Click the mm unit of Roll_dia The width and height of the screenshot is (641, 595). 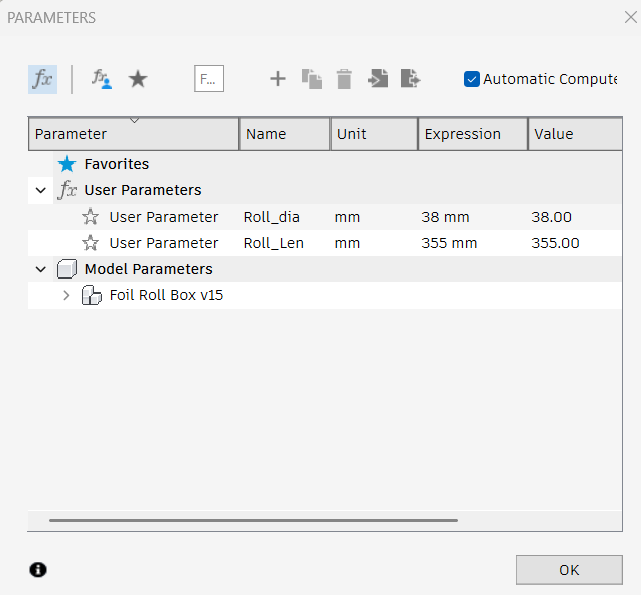click(347, 217)
